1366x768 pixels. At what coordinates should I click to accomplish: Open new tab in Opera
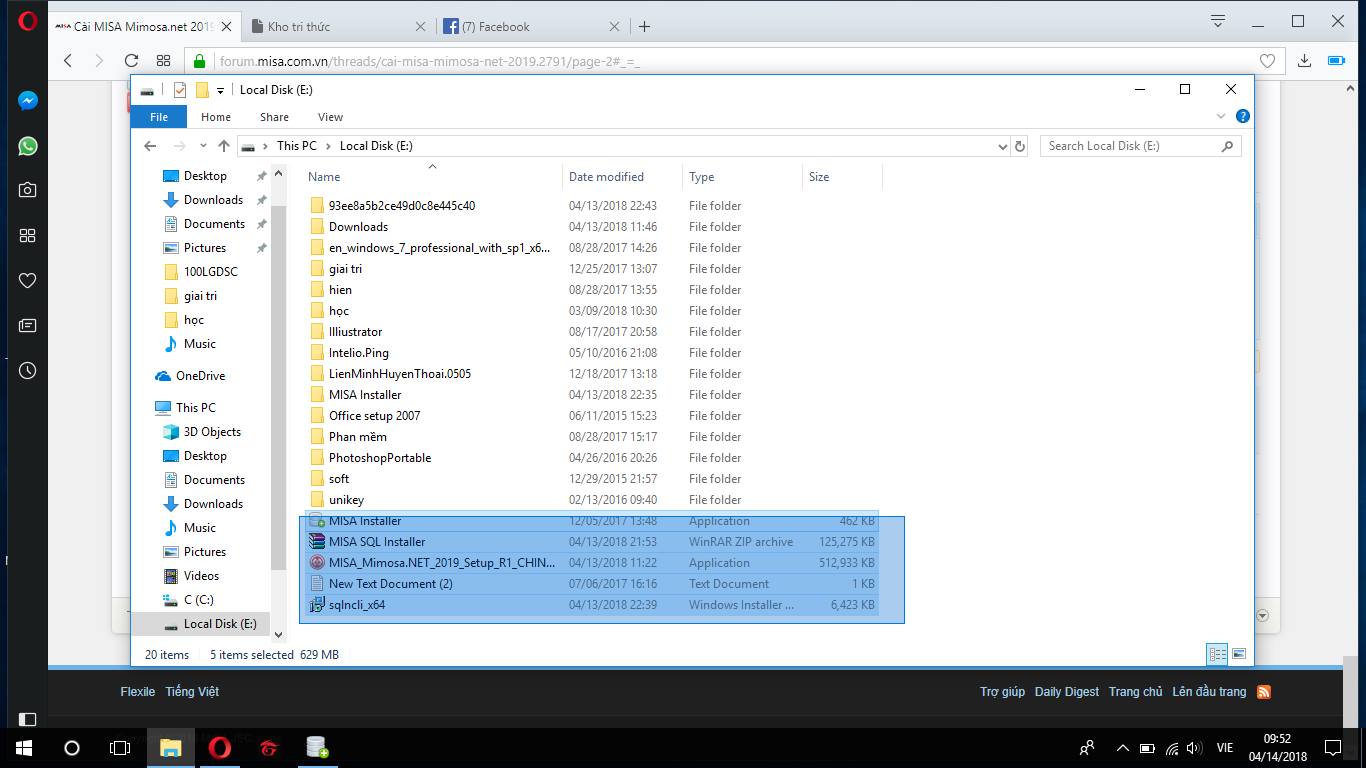[644, 27]
